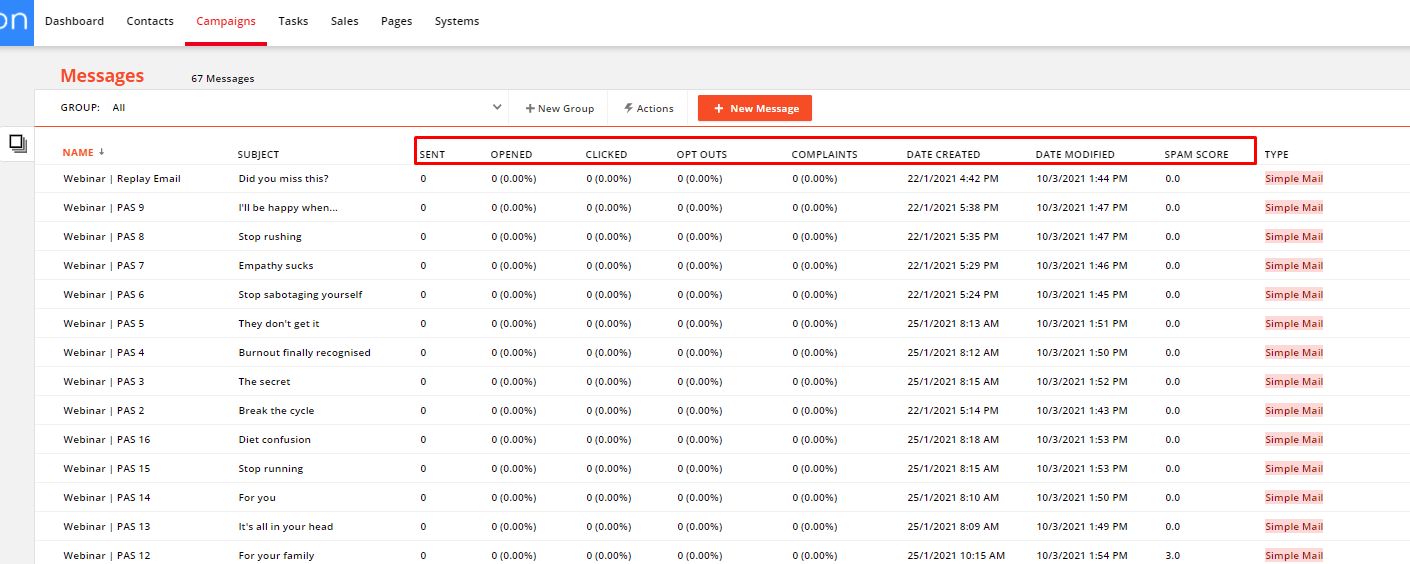Sort by the SENT column header
Image resolution: width=1410 pixels, height=564 pixels.
[x=433, y=154]
